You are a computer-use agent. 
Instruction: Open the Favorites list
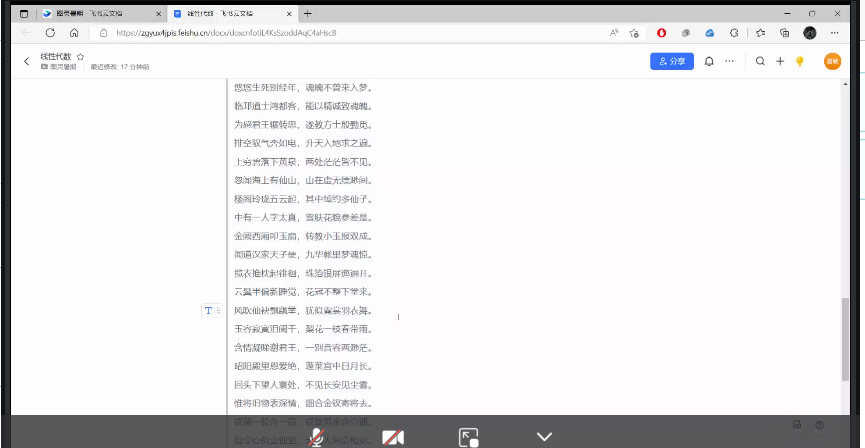[760, 33]
